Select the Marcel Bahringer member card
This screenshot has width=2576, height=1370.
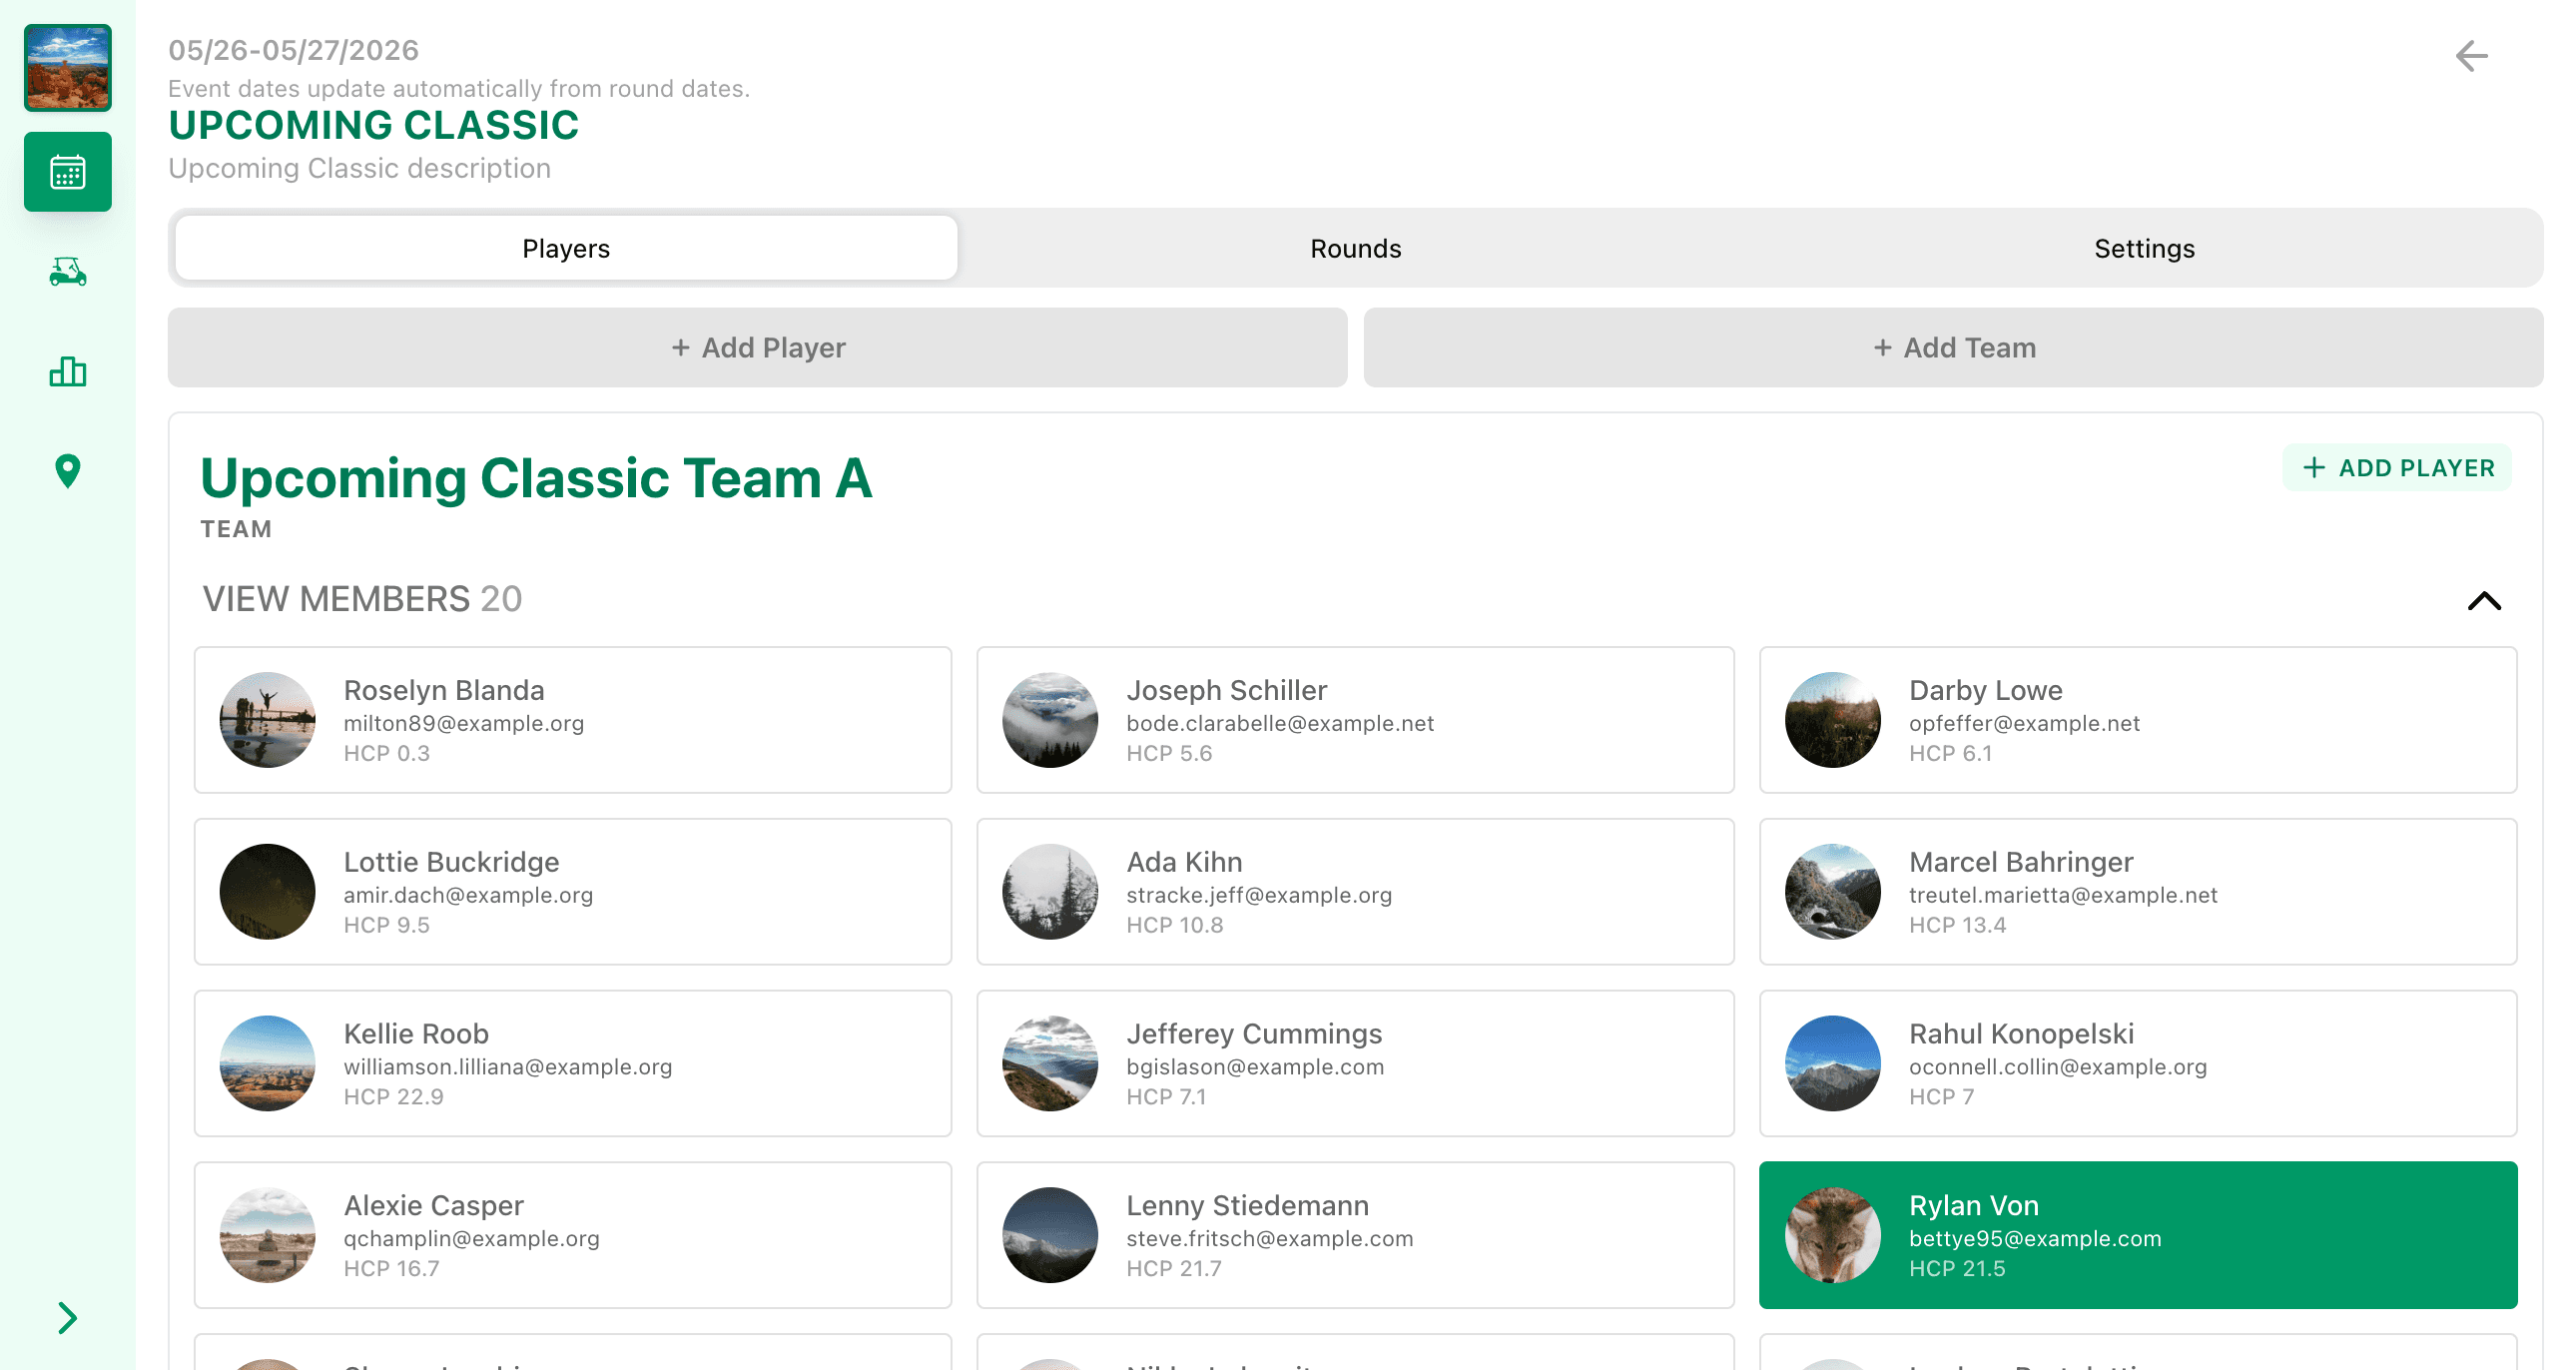click(2138, 892)
